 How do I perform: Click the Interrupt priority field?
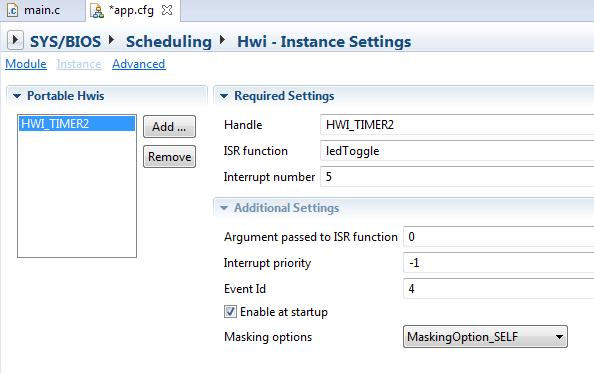[499, 263]
